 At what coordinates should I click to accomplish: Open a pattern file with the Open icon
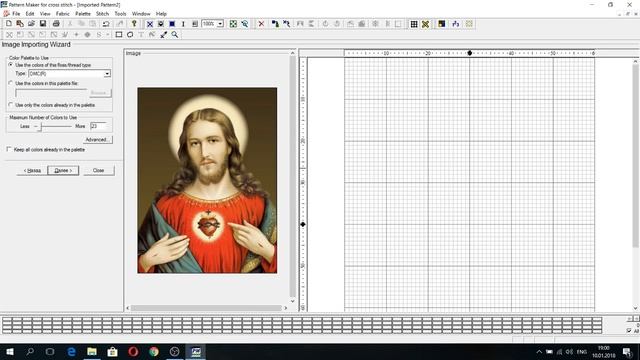click(31, 24)
